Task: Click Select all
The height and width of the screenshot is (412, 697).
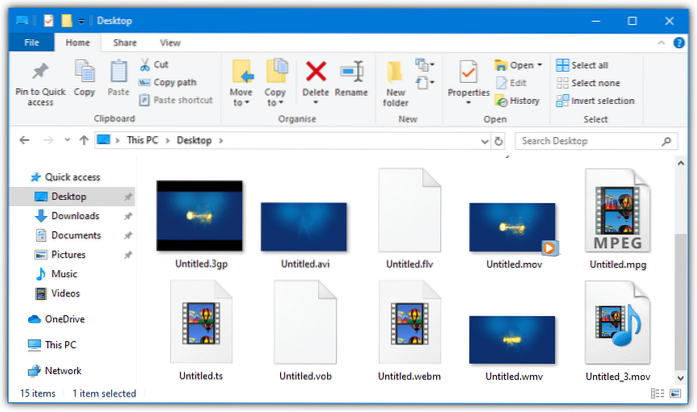Action: 582,65
